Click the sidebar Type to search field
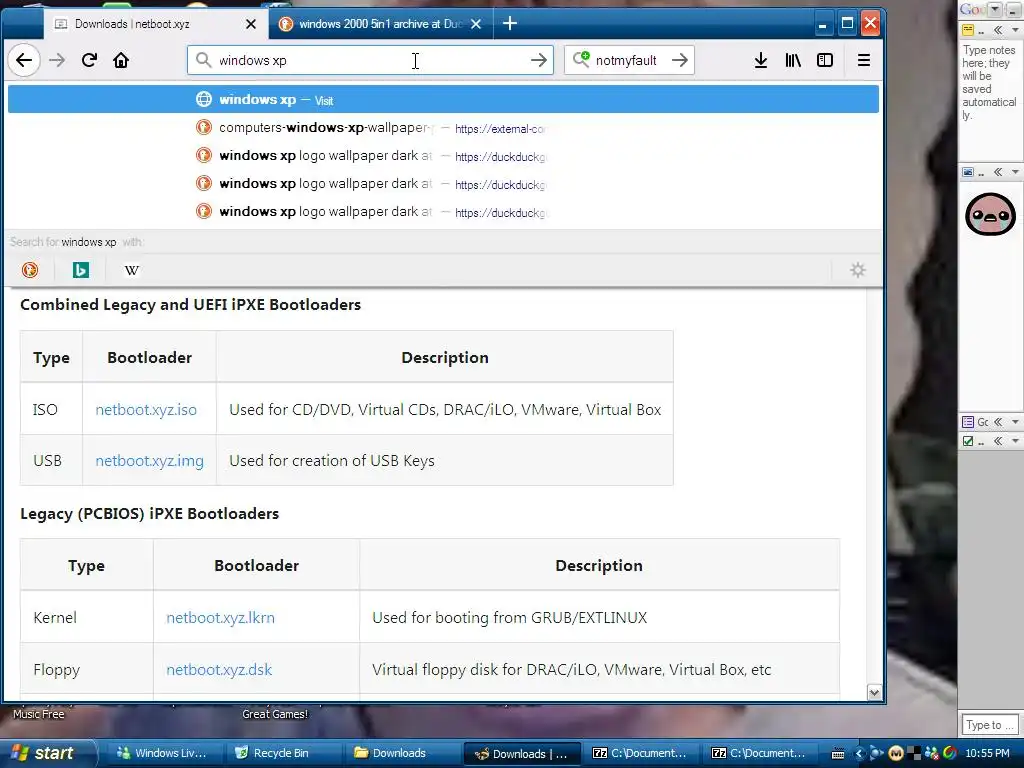The image size is (1024, 768). tap(989, 725)
